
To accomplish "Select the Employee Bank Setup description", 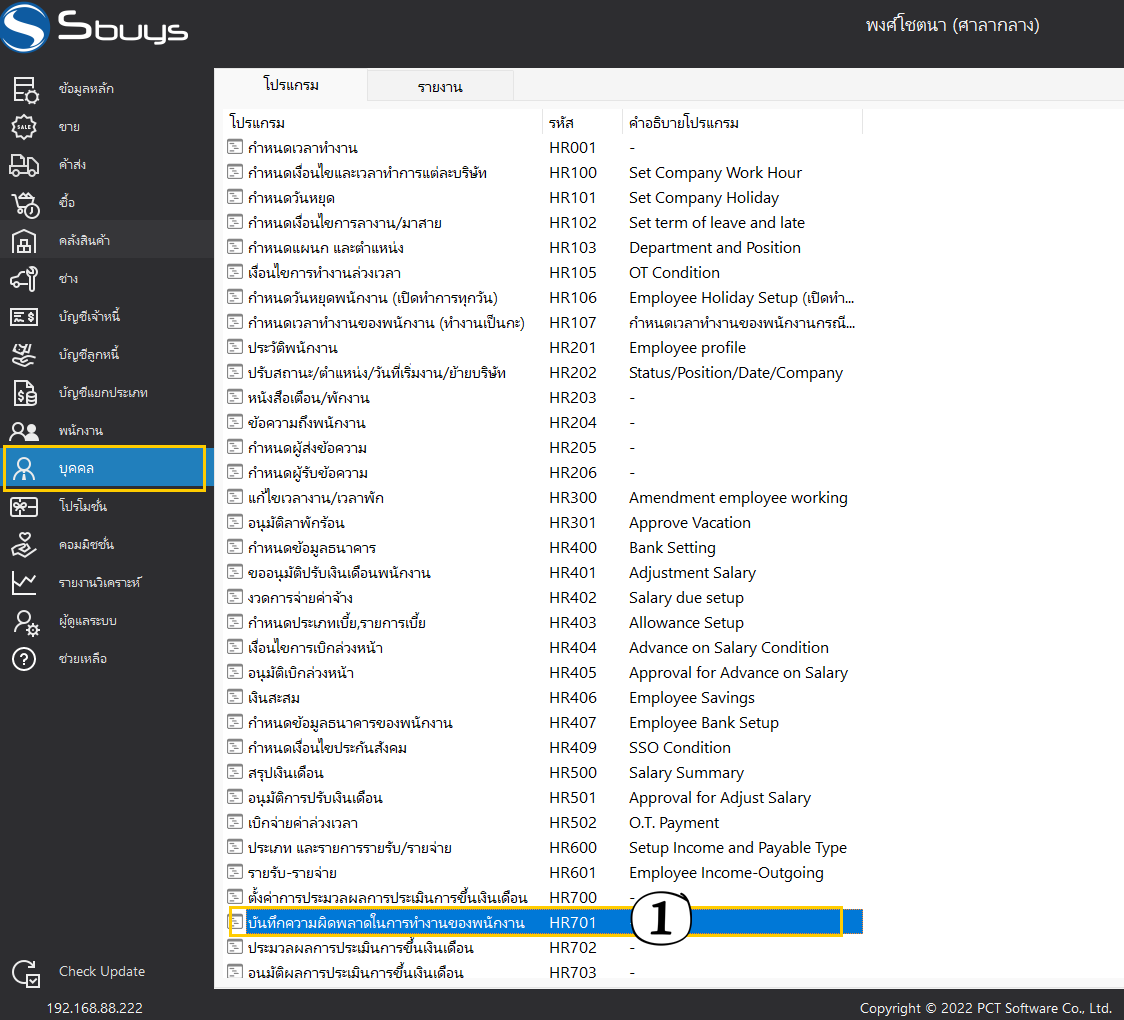I will [703, 723].
